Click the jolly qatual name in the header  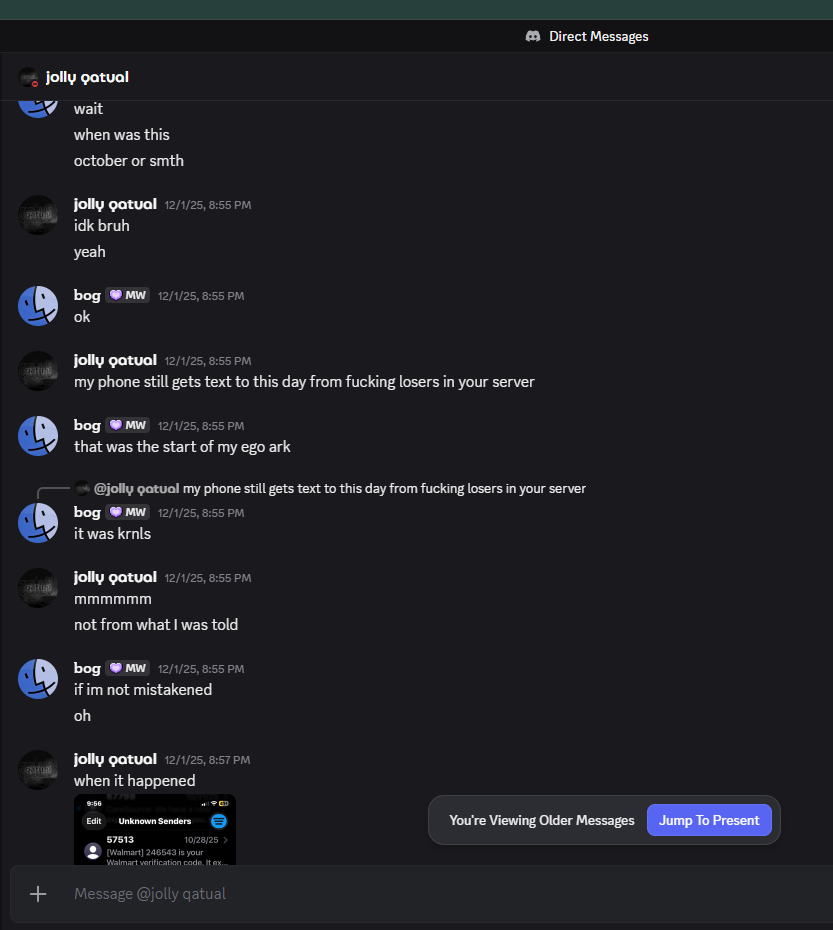87,77
